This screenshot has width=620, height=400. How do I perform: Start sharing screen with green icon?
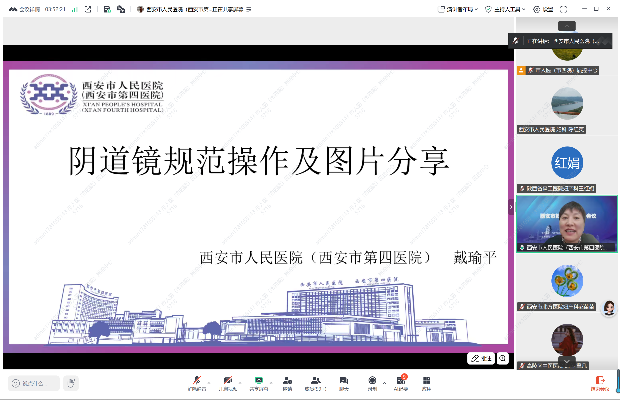pyautogui.click(x=259, y=383)
